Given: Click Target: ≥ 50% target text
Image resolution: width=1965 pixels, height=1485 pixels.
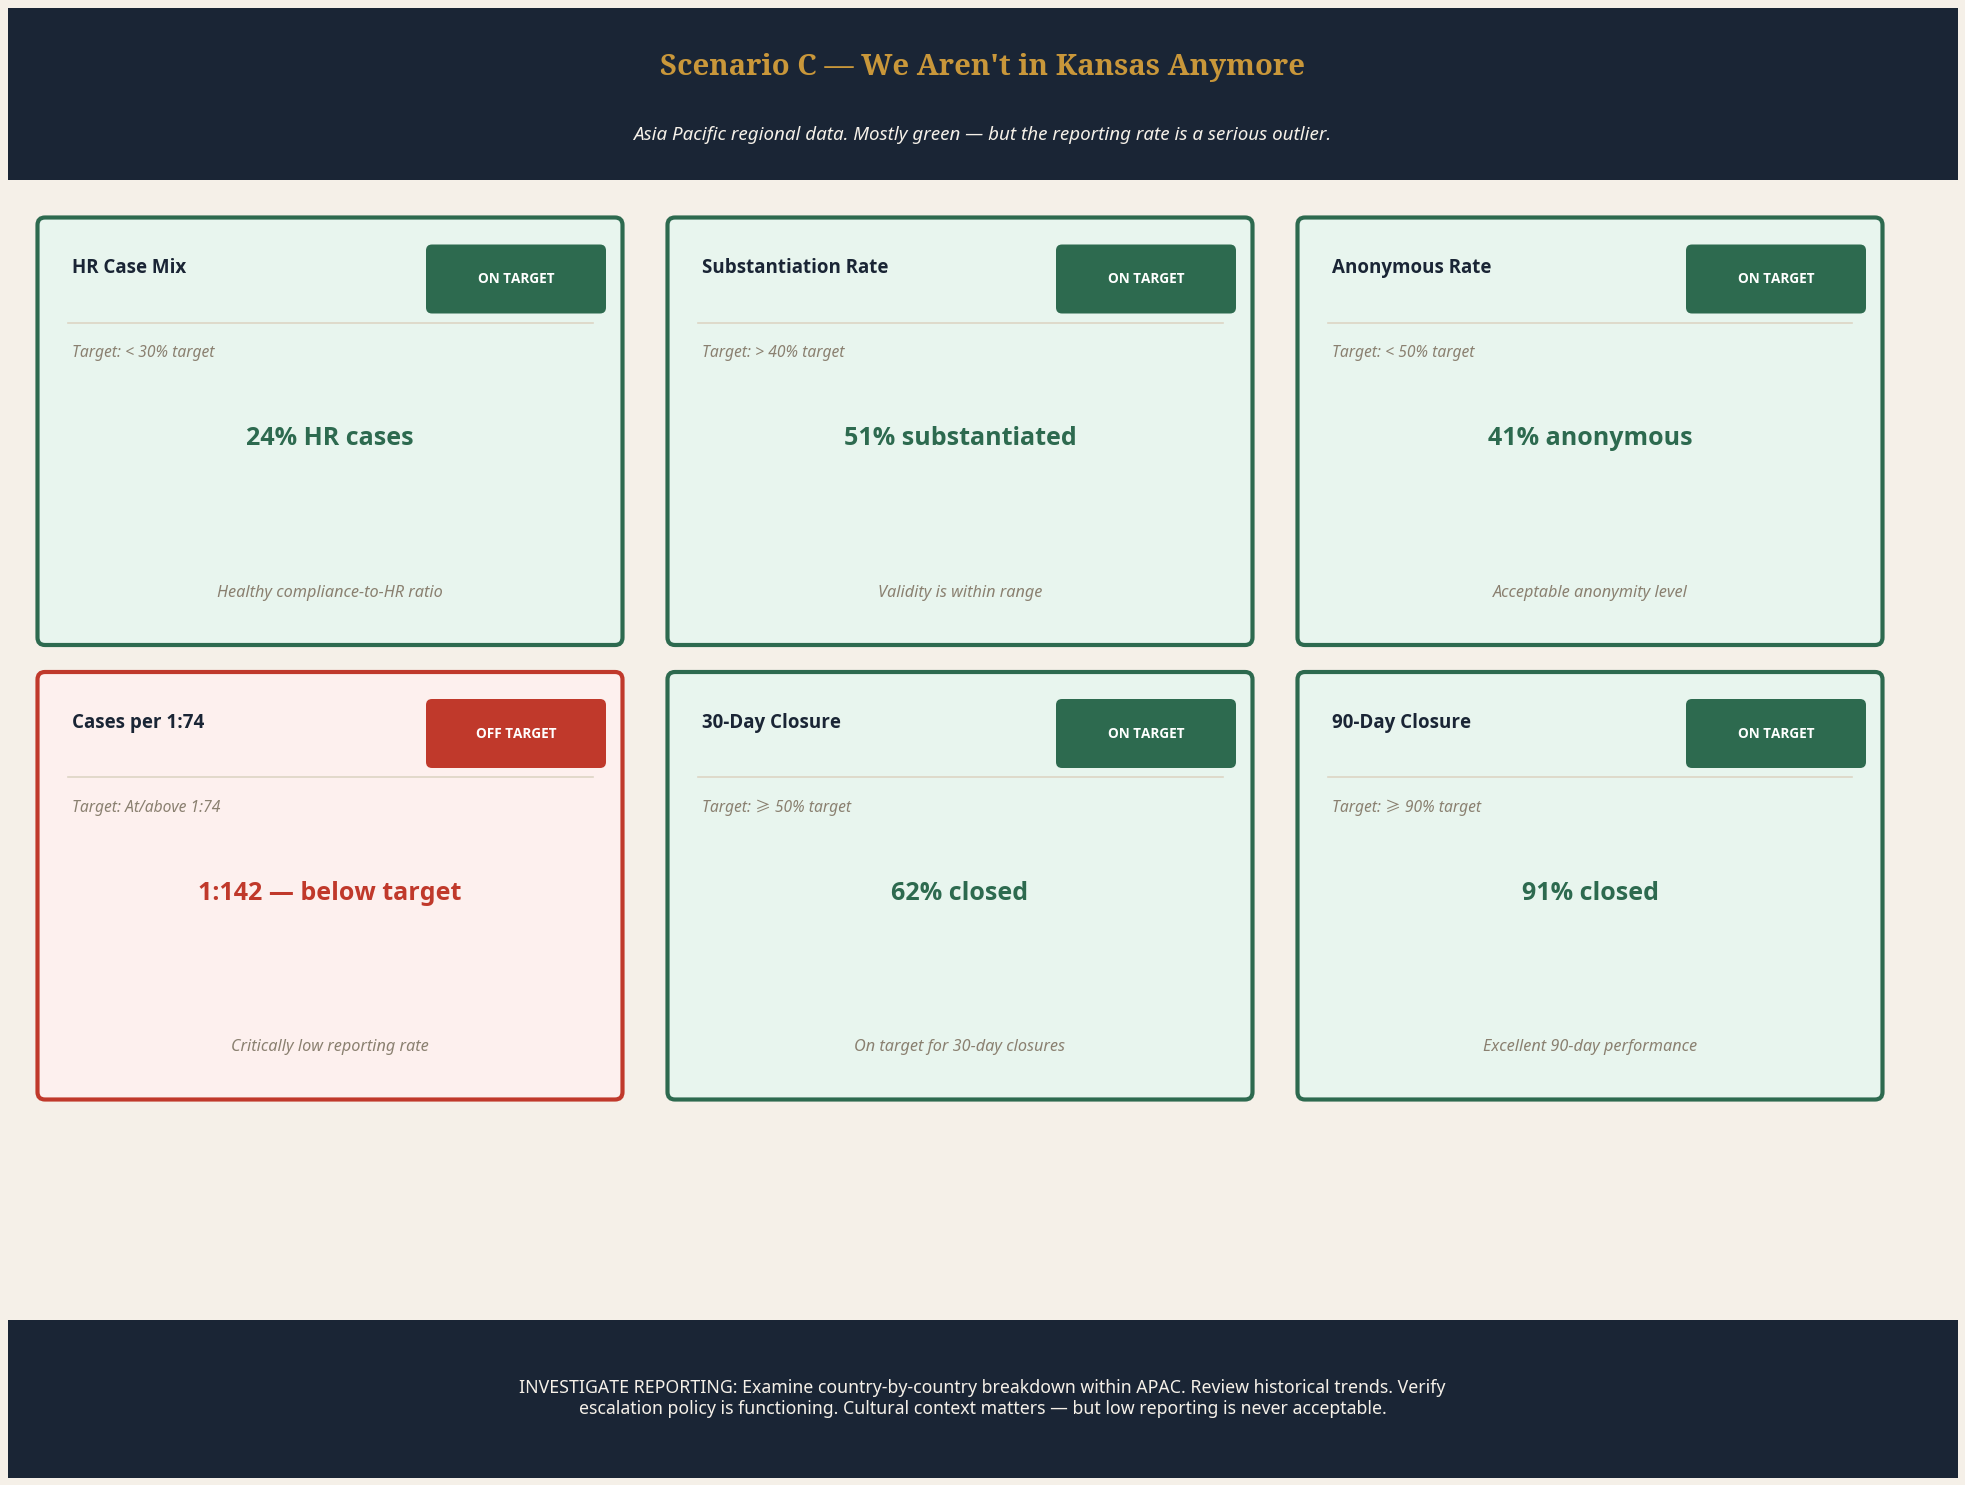Looking at the screenshot, I should [776, 806].
